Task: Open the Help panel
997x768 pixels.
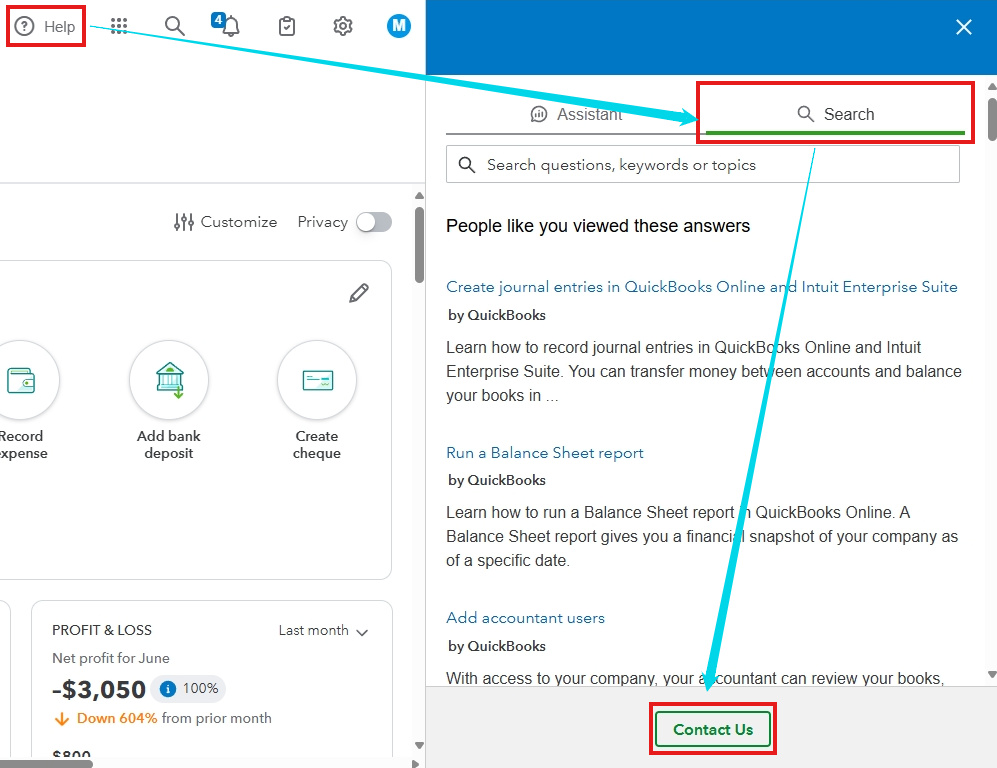Action: [x=45, y=27]
